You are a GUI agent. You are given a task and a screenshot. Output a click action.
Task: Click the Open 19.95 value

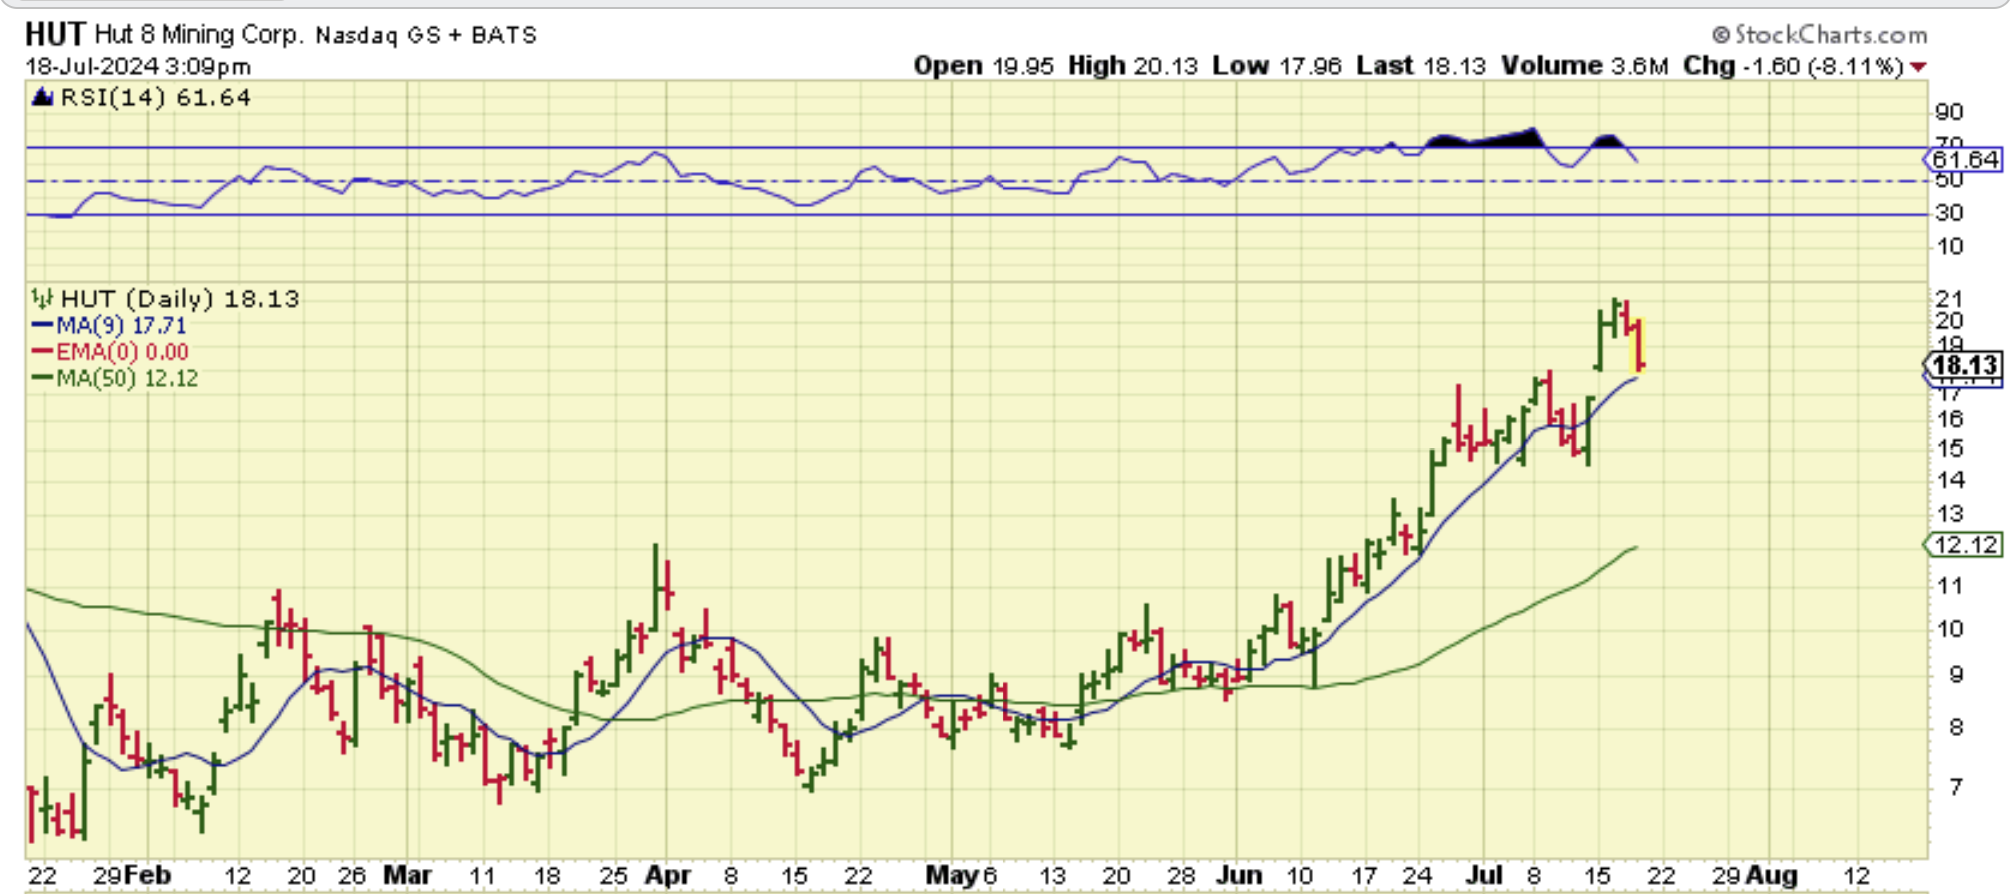click(984, 66)
